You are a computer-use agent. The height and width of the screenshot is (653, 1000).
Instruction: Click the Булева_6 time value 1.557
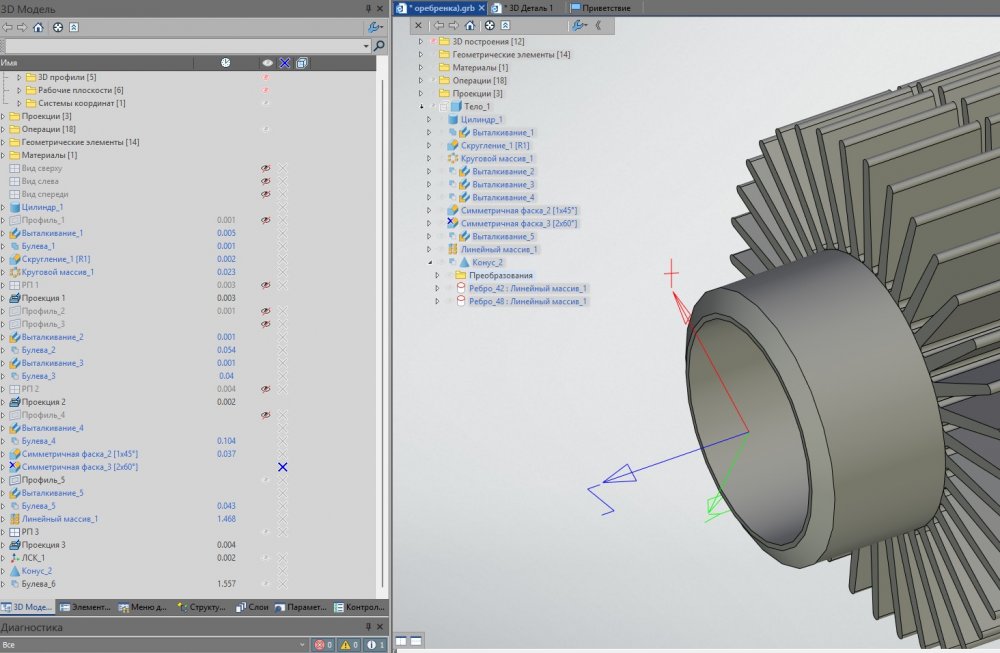click(226, 583)
